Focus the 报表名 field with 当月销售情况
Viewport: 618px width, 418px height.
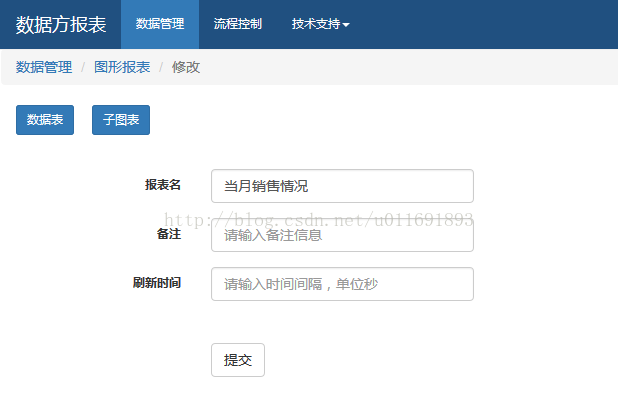342,186
